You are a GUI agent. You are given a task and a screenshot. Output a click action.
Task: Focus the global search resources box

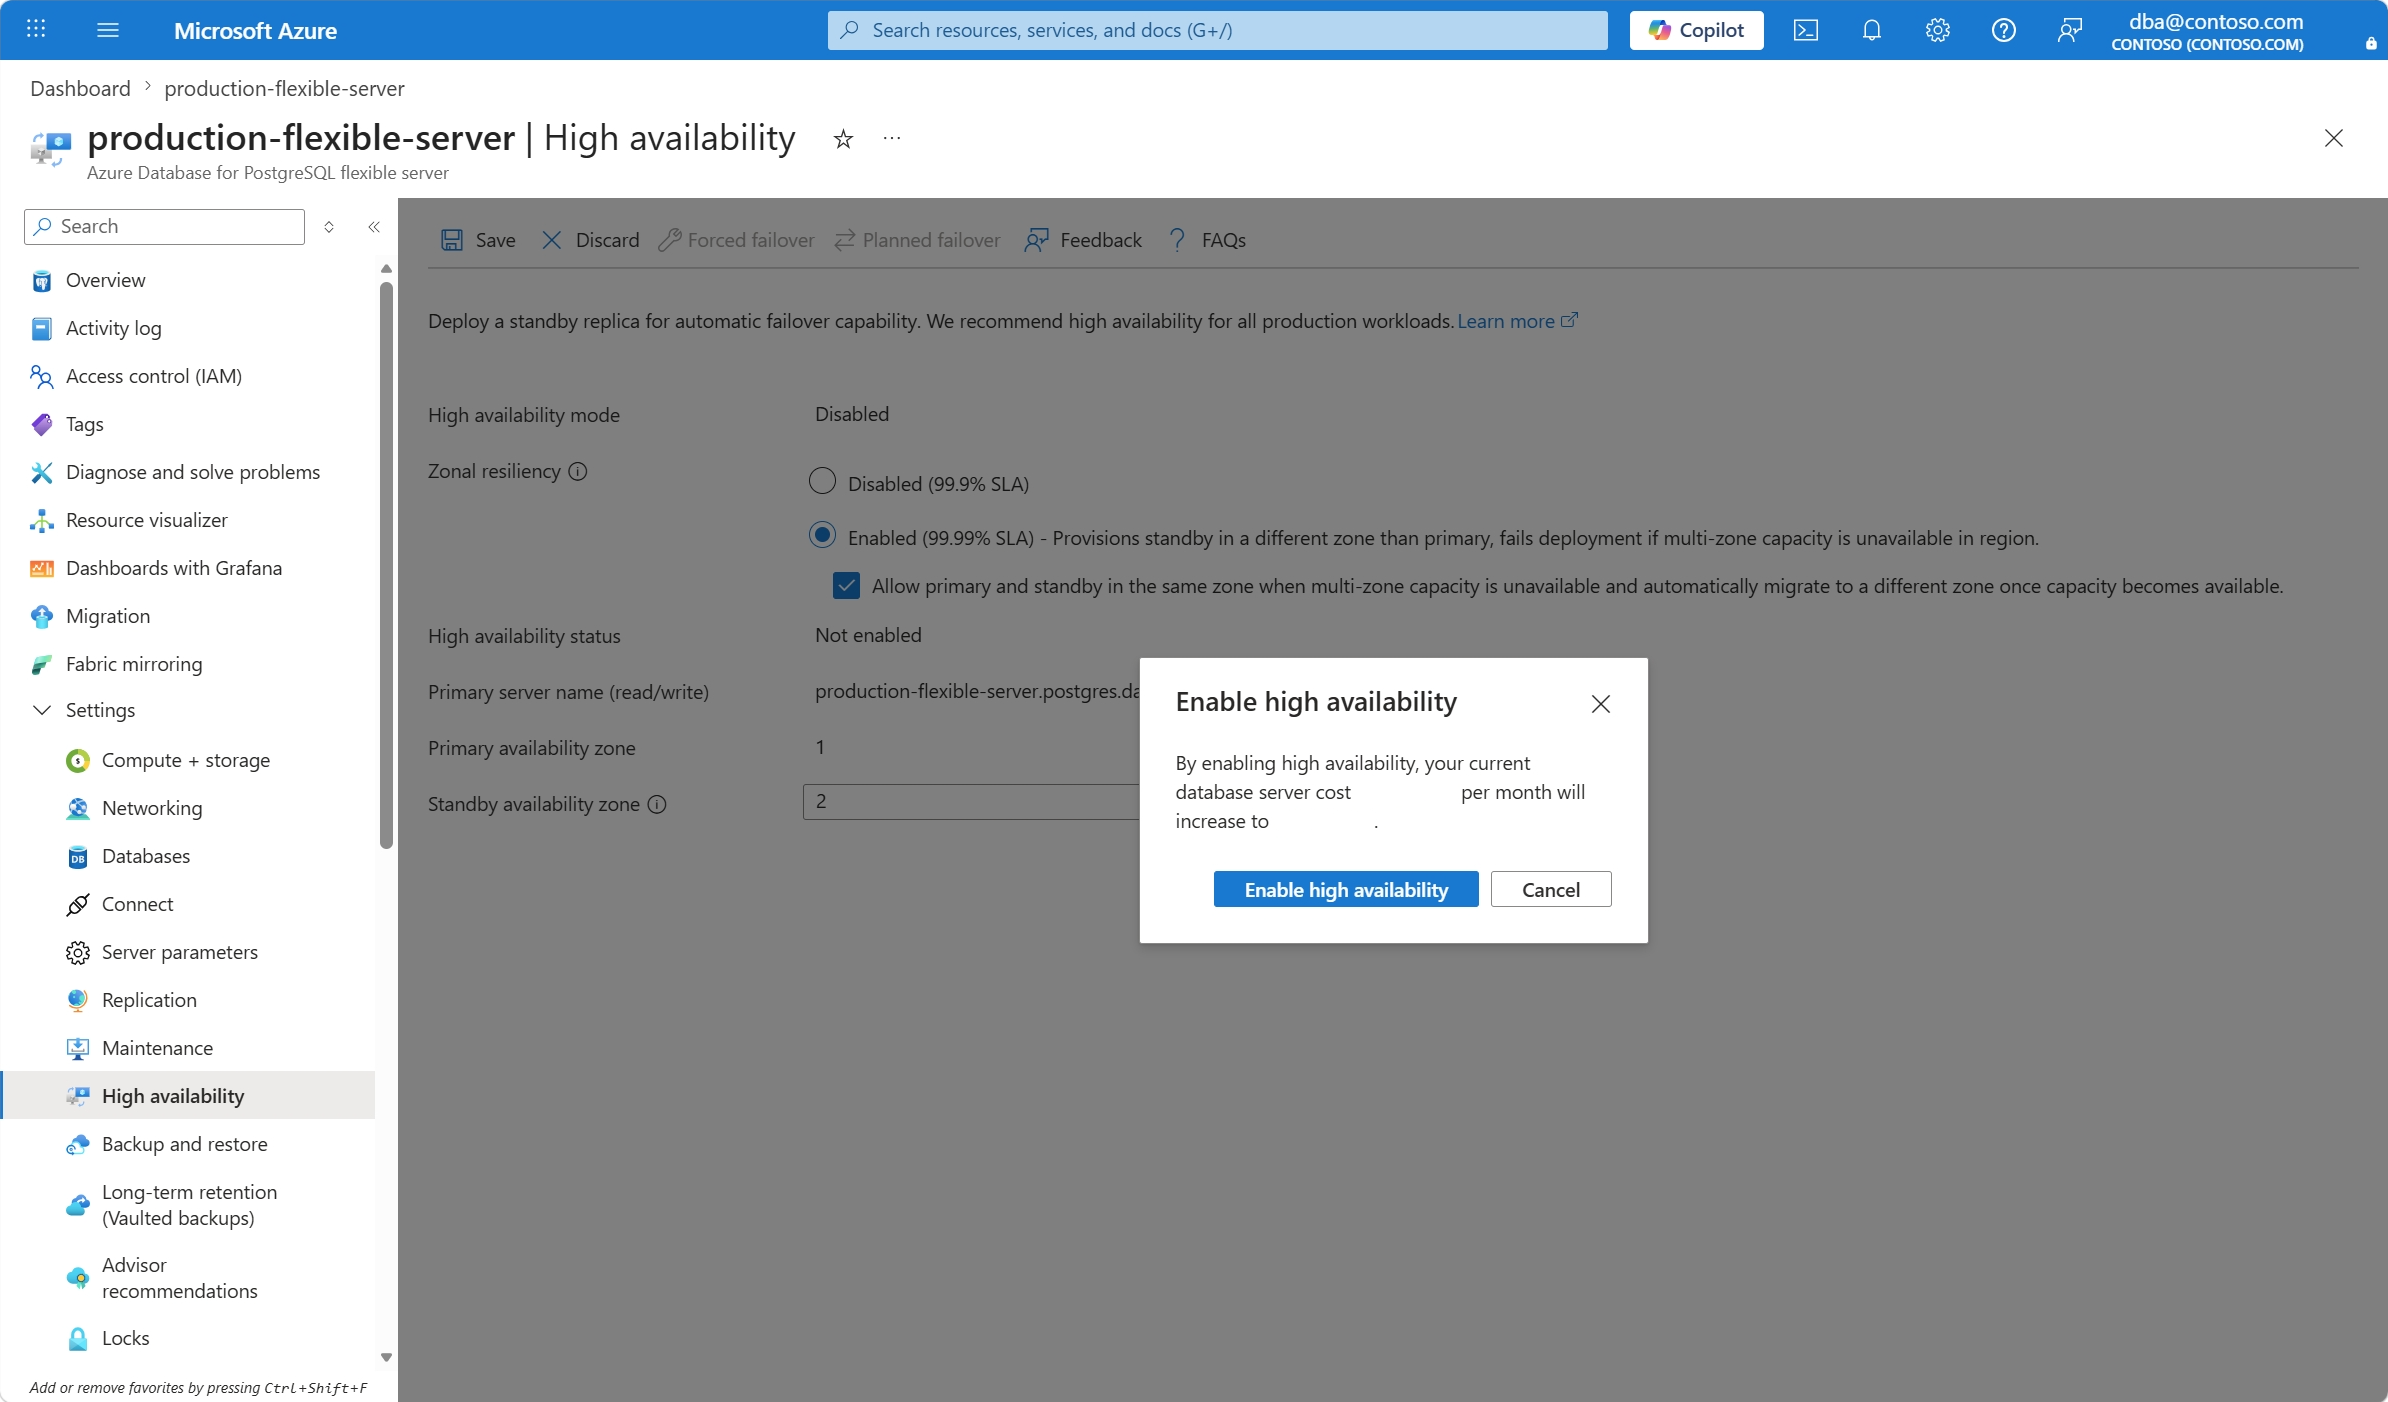click(x=1218, y=30)
